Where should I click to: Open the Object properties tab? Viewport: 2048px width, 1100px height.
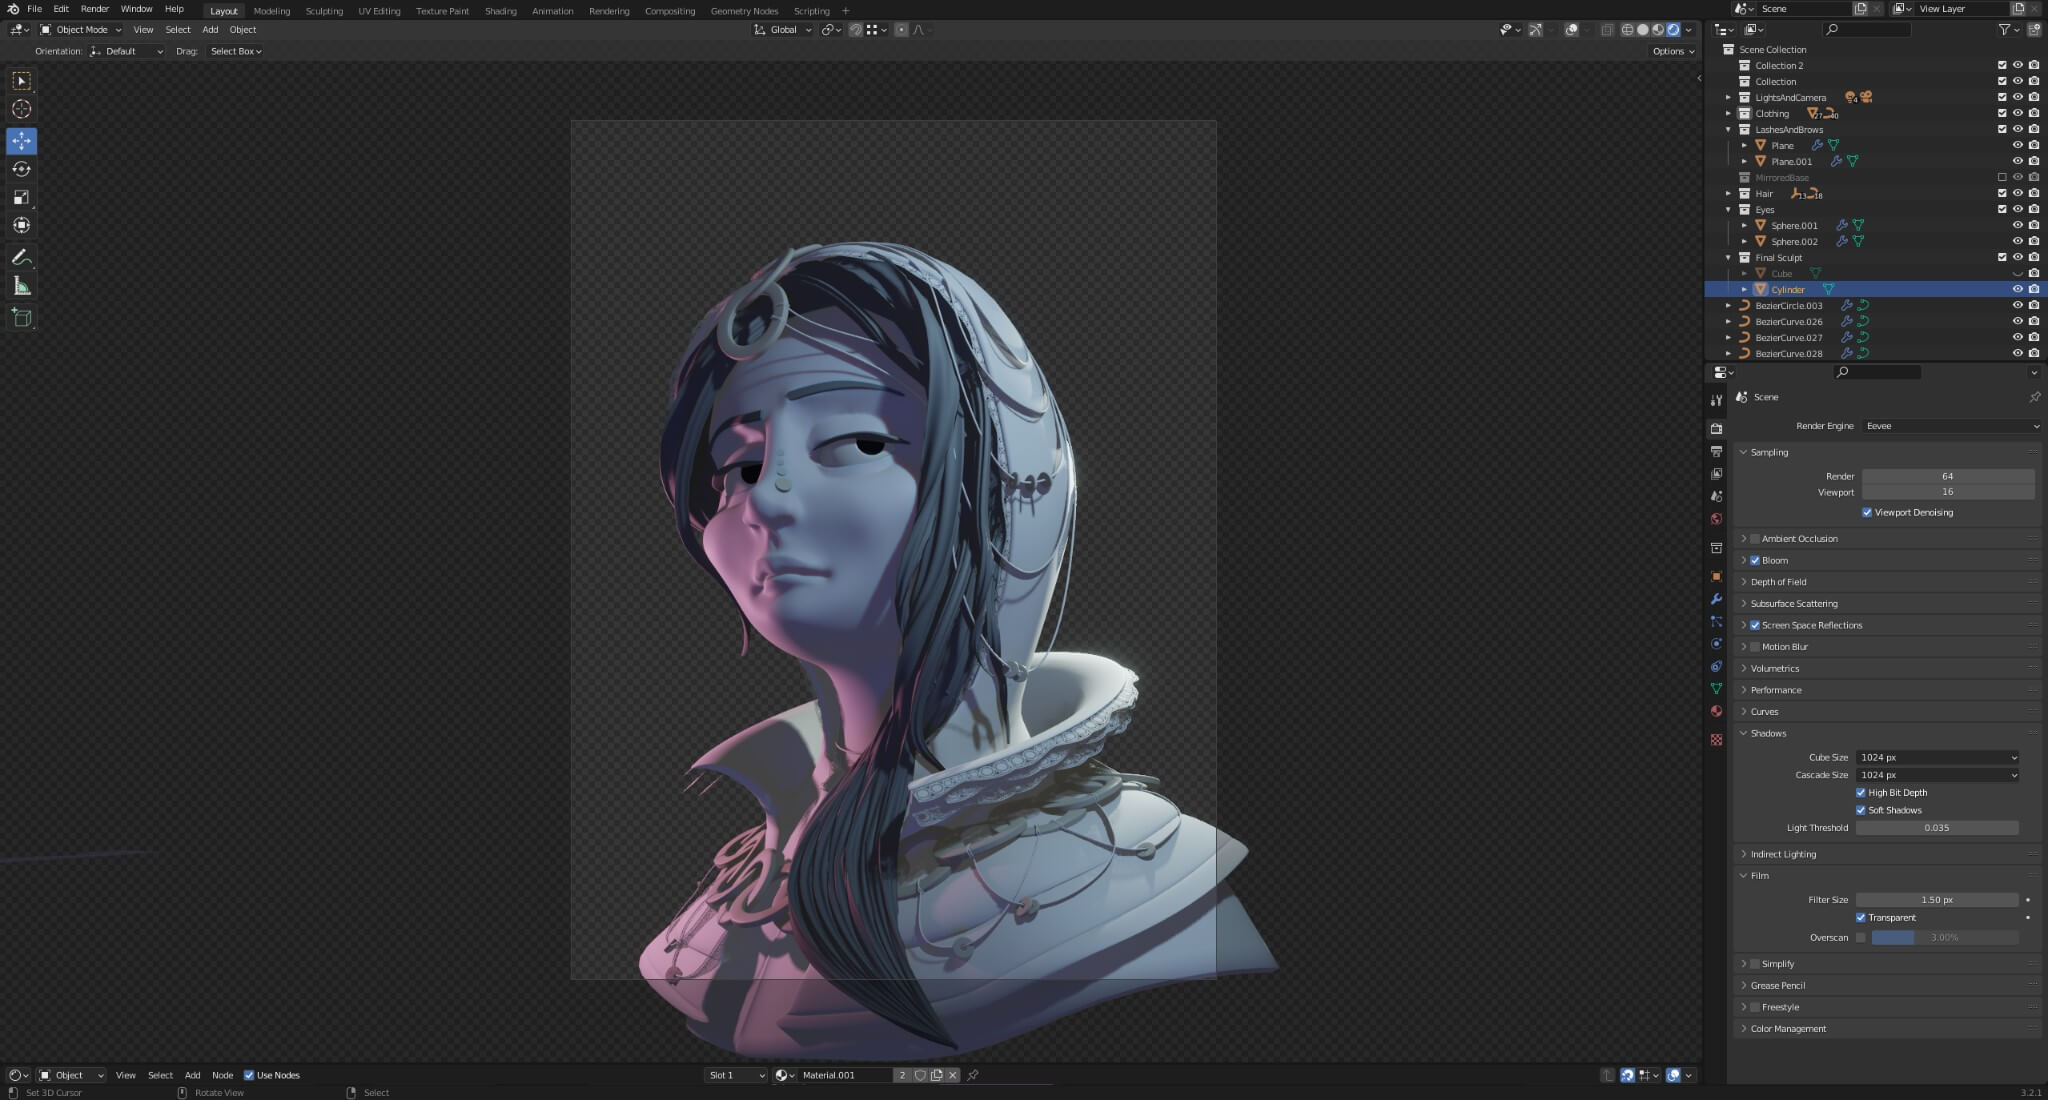click(x=1716, y=576)
